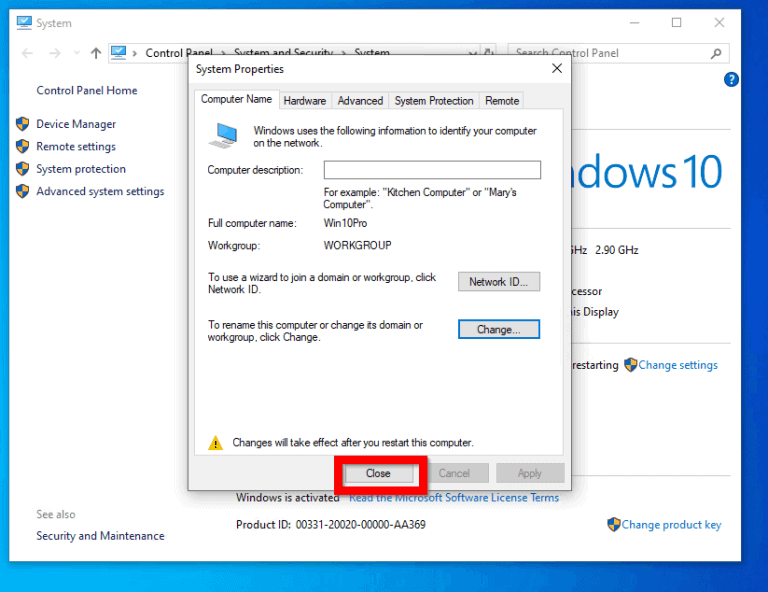Click the search magnifier icon

coord(716,53)
